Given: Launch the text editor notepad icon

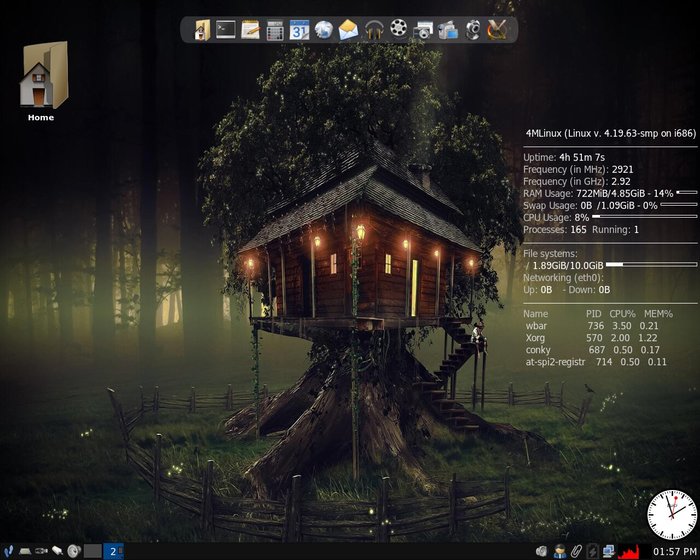Looking at the screenshot, I should [x=251, y=30].
